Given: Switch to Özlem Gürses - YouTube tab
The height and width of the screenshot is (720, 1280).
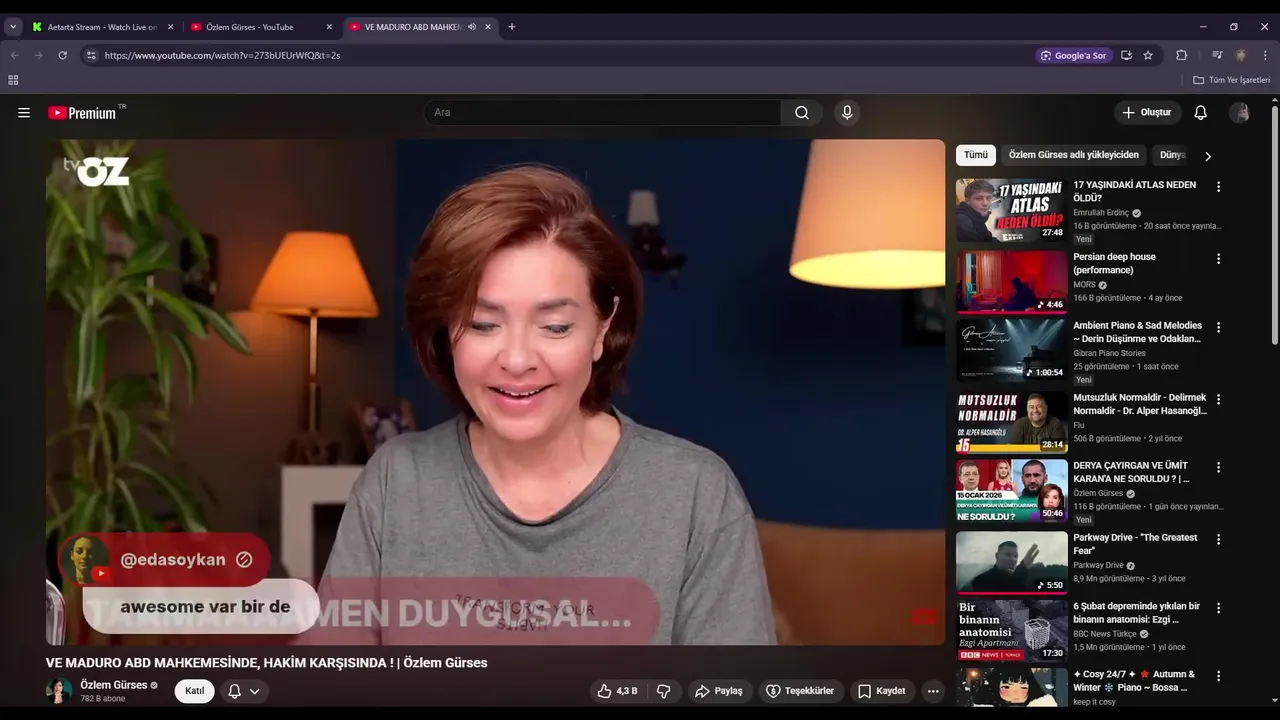Looking at the screenshot, I should [x=250, y=27].
